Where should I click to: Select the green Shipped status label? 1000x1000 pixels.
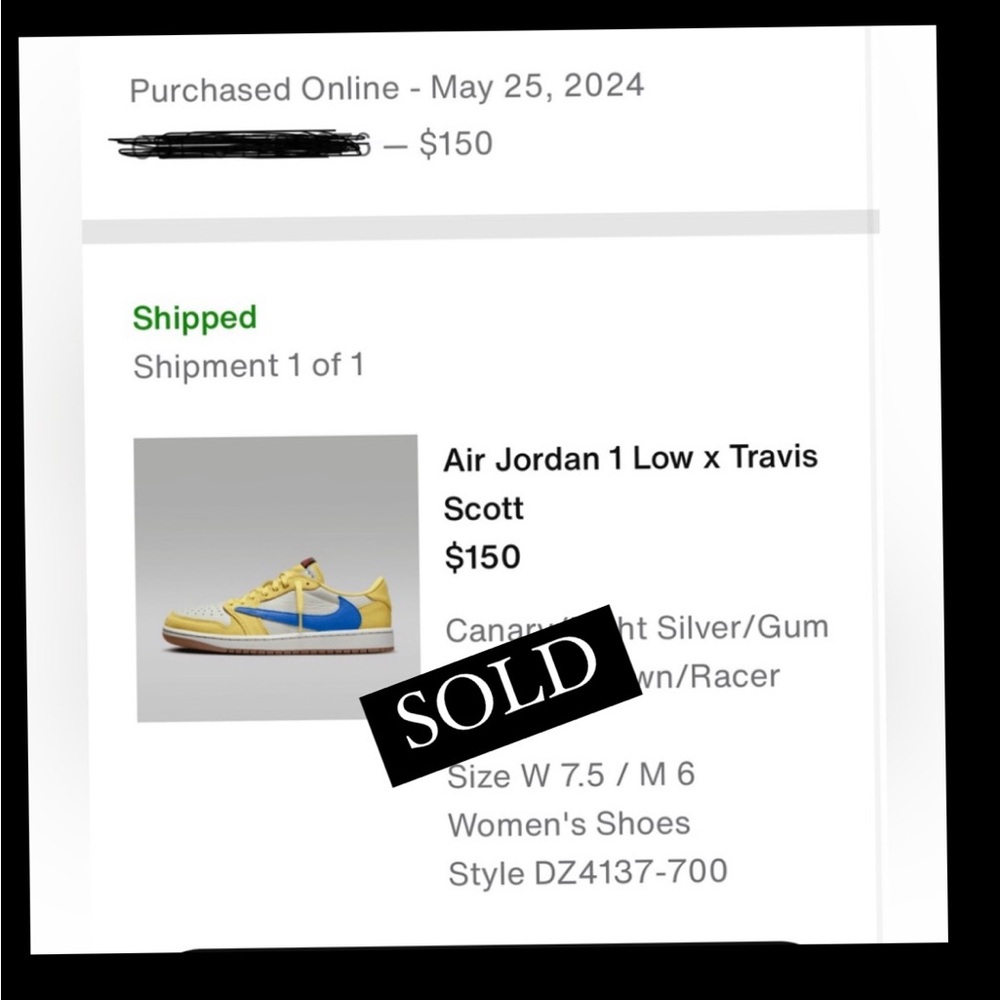point(195,318)
